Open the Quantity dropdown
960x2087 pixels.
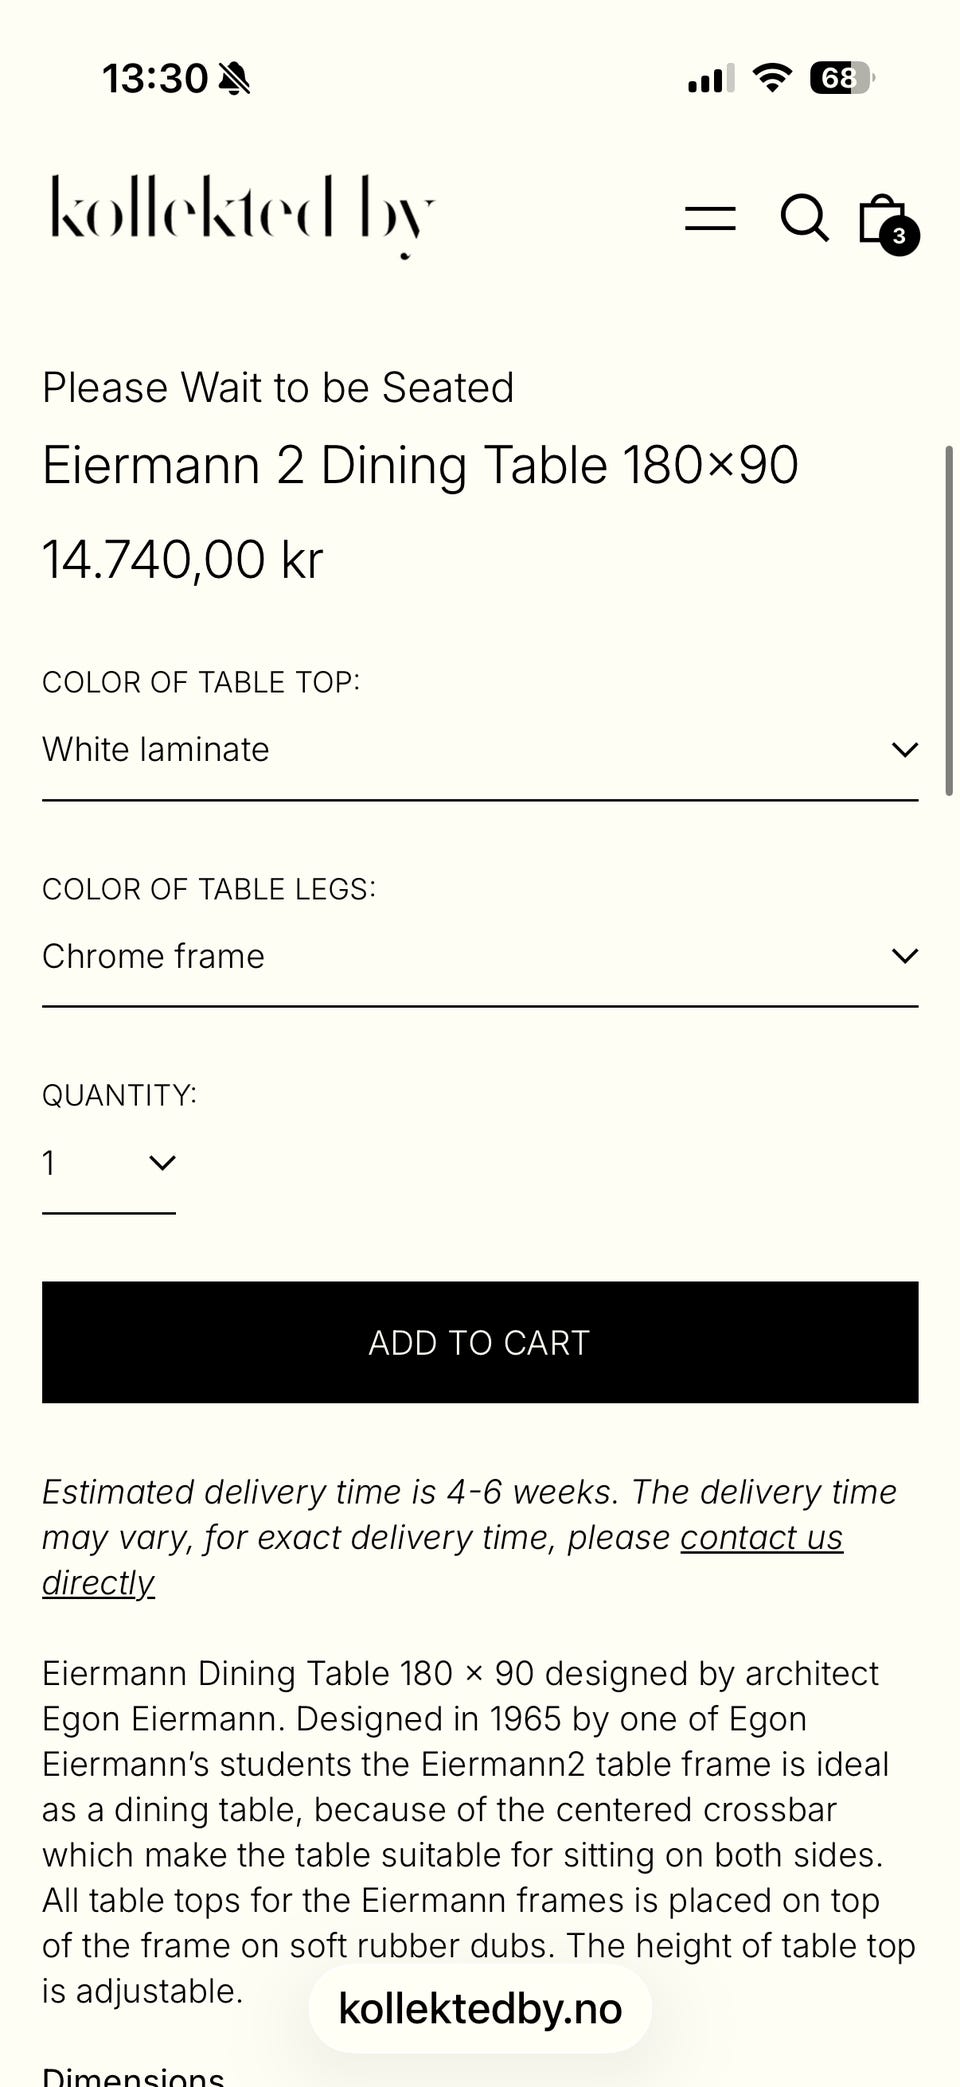pyautogui.click(x=108, y=1163)
